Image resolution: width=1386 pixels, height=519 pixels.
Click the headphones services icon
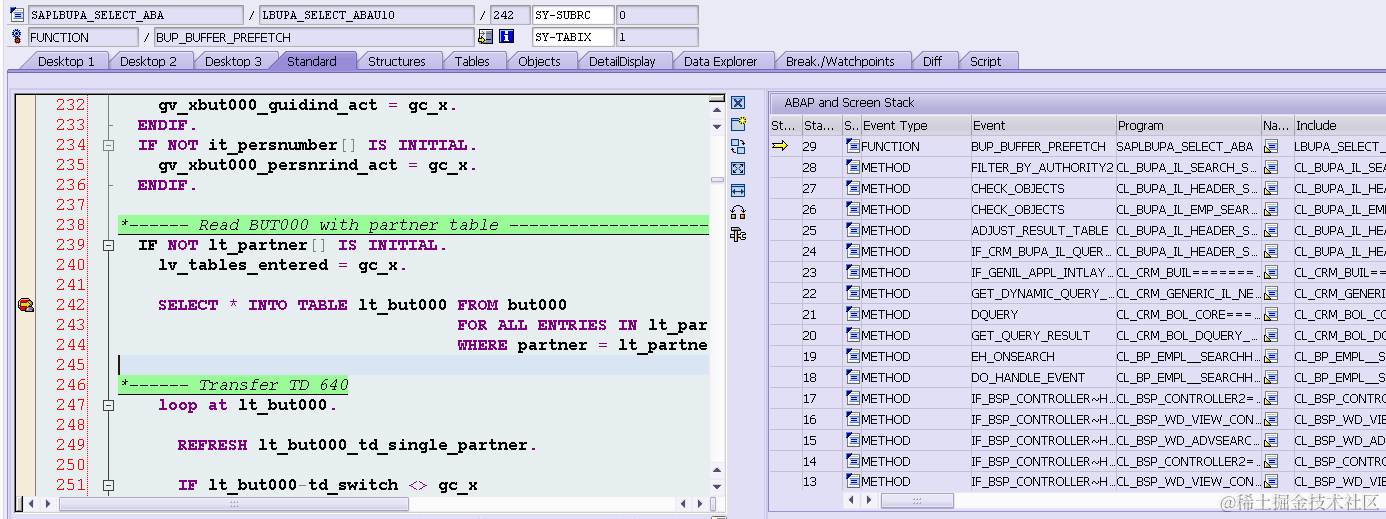tap(738, 212)
